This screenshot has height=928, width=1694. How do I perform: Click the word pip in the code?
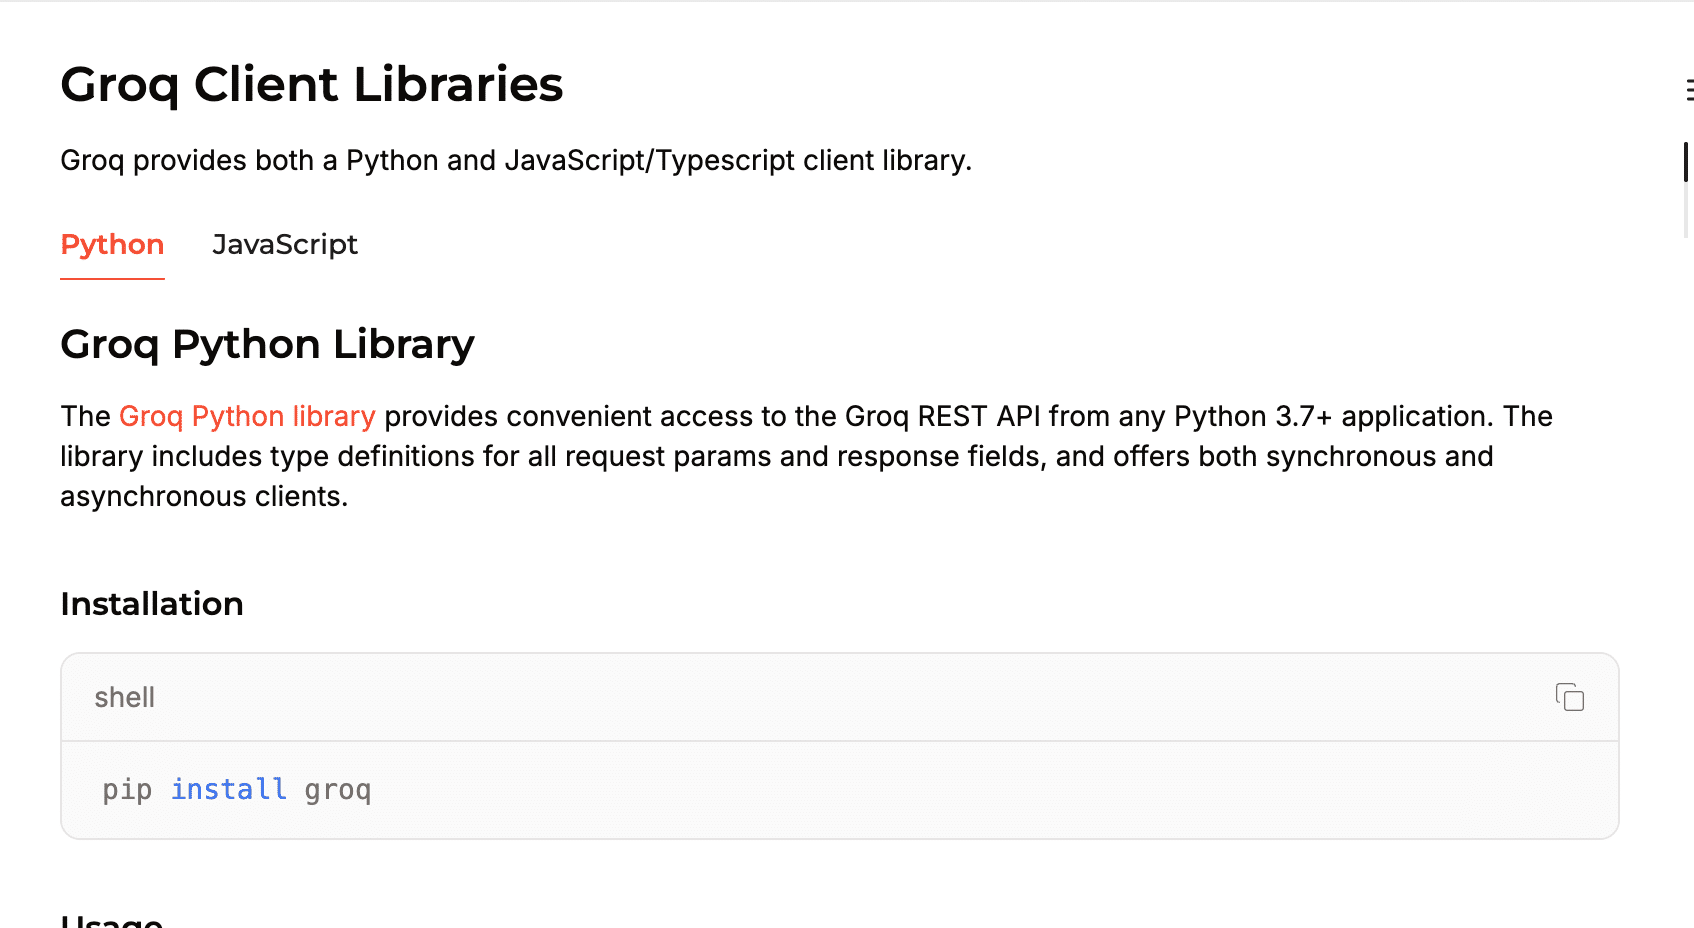pos(127,790)
